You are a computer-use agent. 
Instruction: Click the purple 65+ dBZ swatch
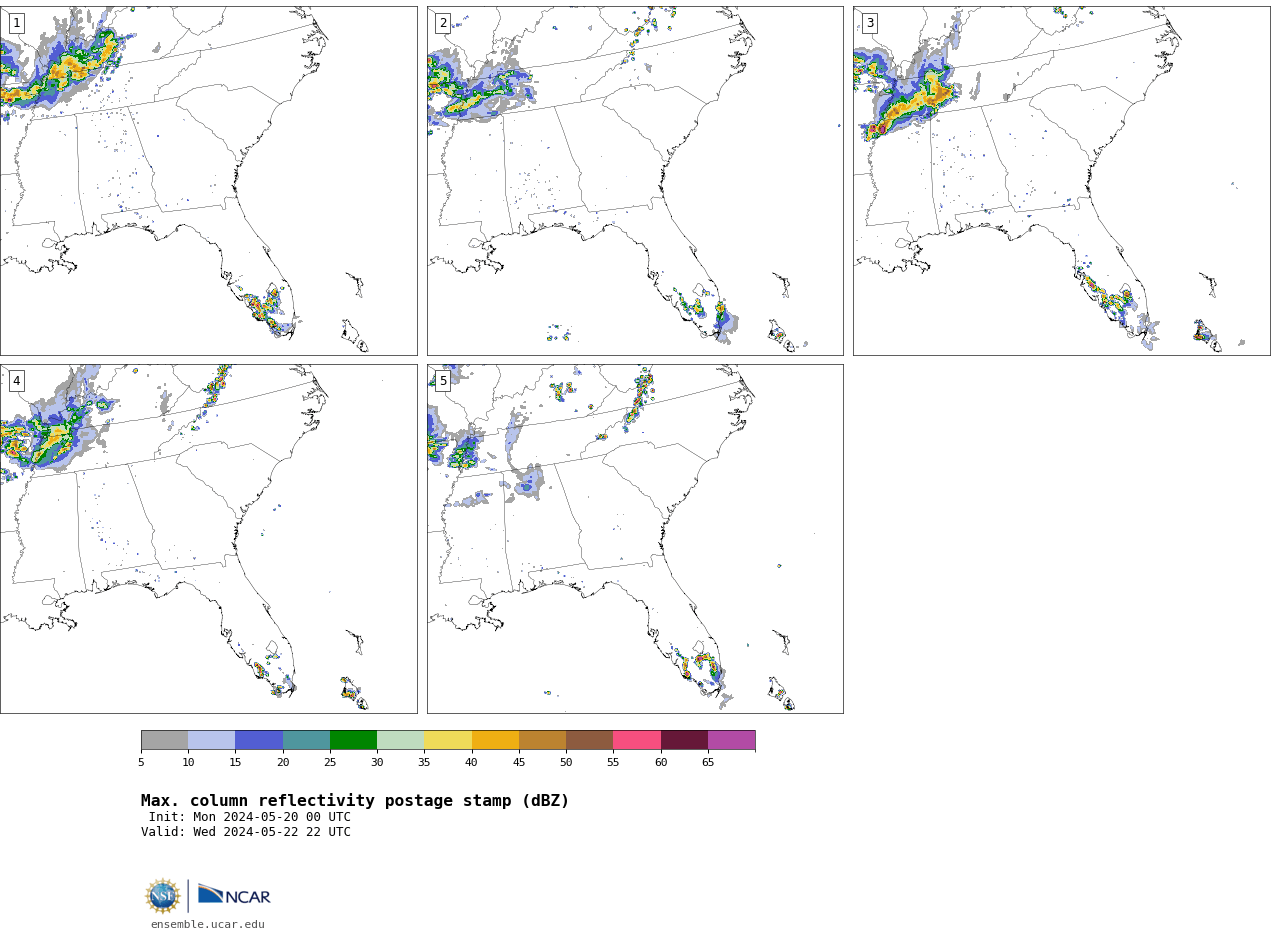731,740
